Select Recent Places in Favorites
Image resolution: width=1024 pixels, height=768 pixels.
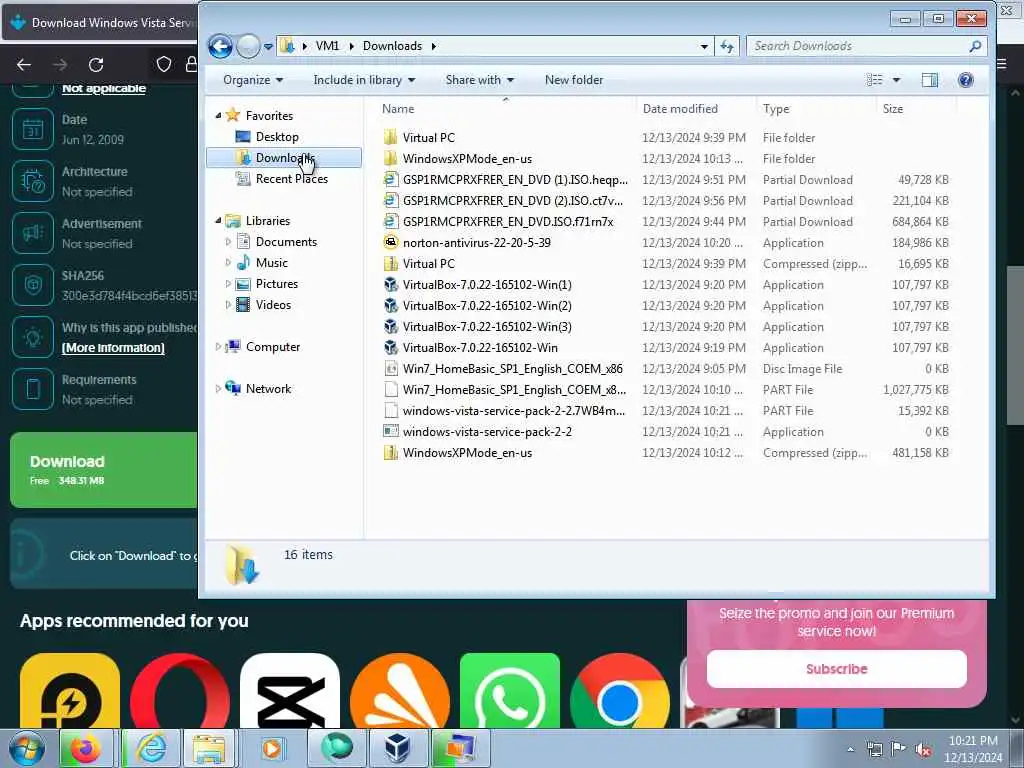click(x=291, y=179)
